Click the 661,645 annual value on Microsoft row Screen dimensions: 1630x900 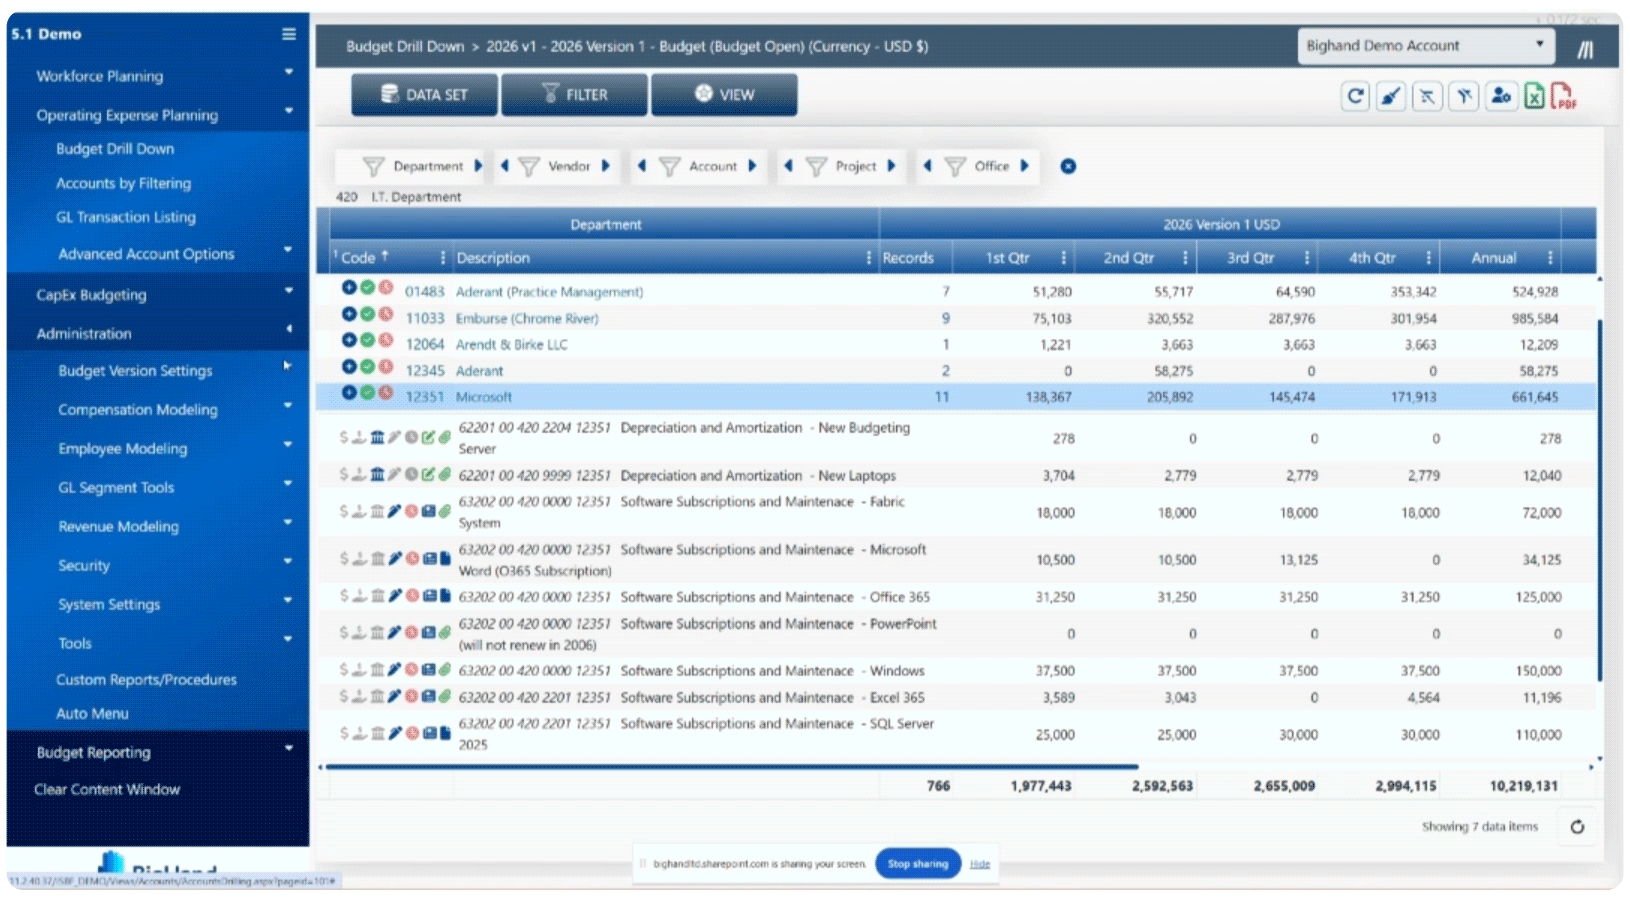1535,397
